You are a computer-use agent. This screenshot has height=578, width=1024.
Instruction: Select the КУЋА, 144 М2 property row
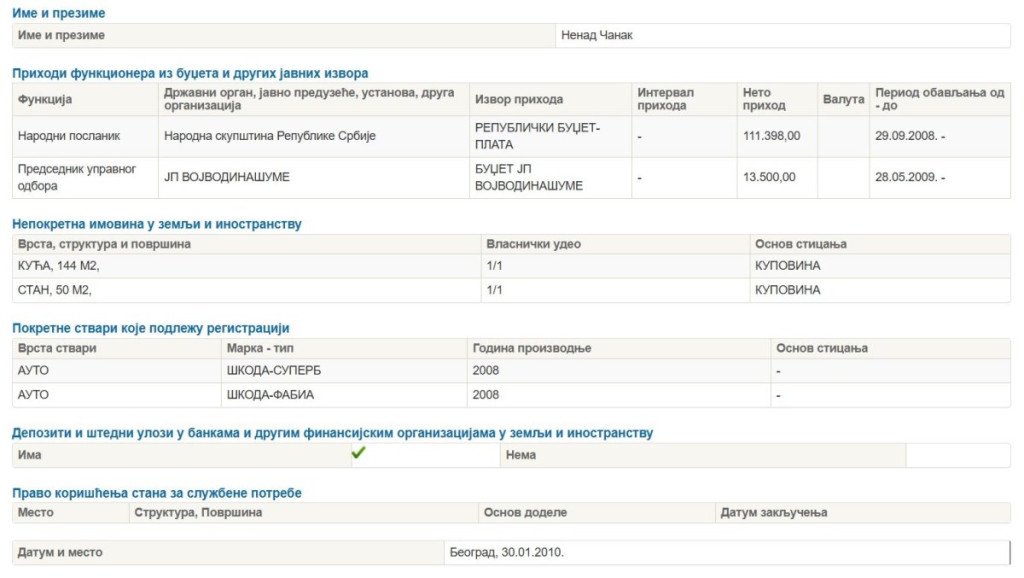pyautogui.click(x=59, y=266)
